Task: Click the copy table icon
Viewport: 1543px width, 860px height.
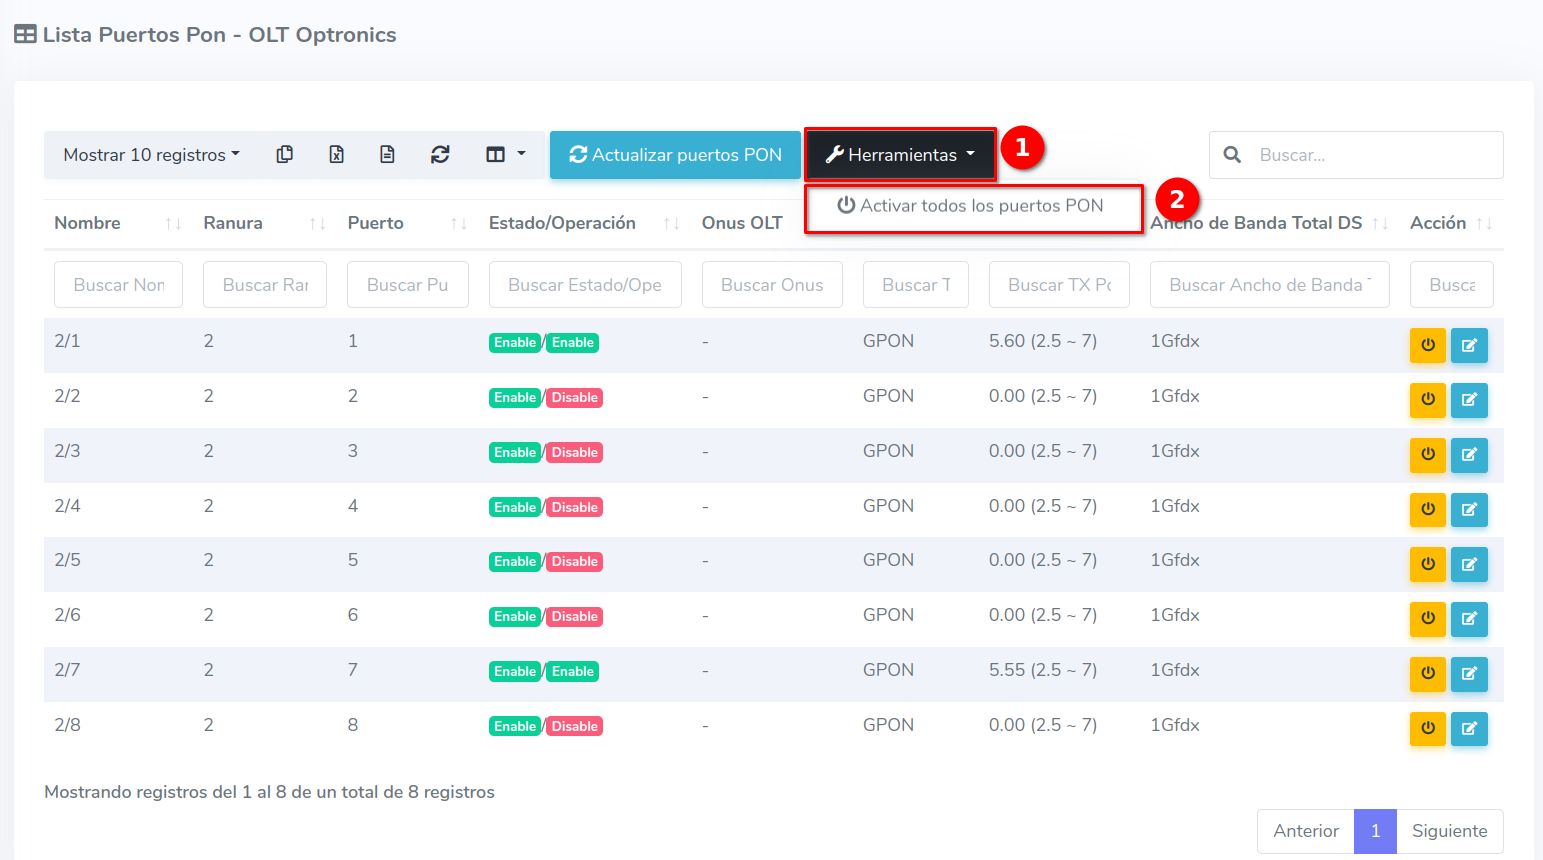Action: [285, 154]
